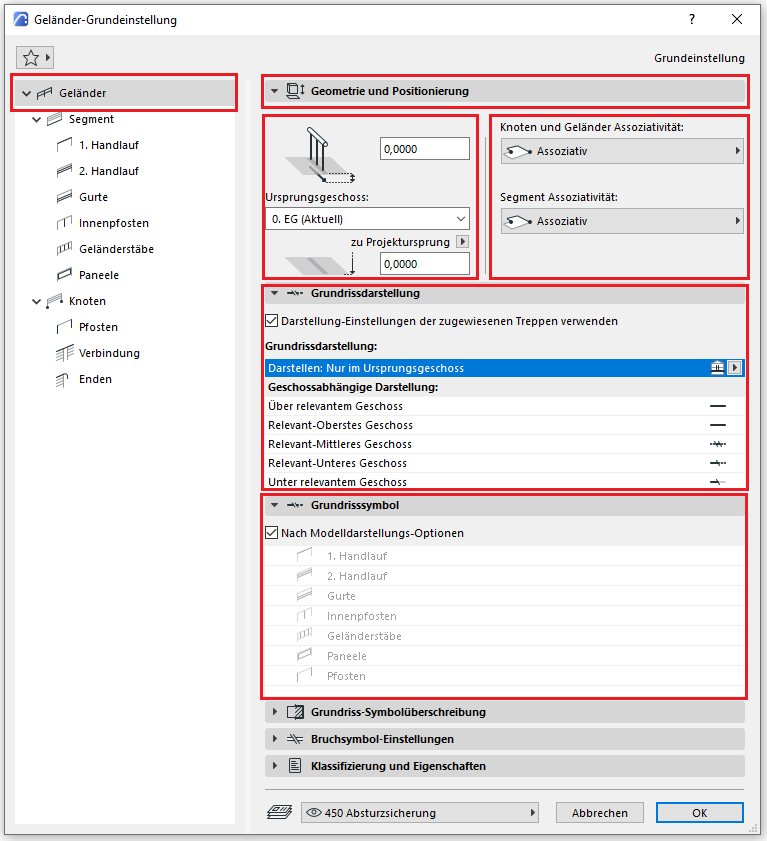
Task: Open the Segment Assoziativität dropdown
Action: click(622, 221)
